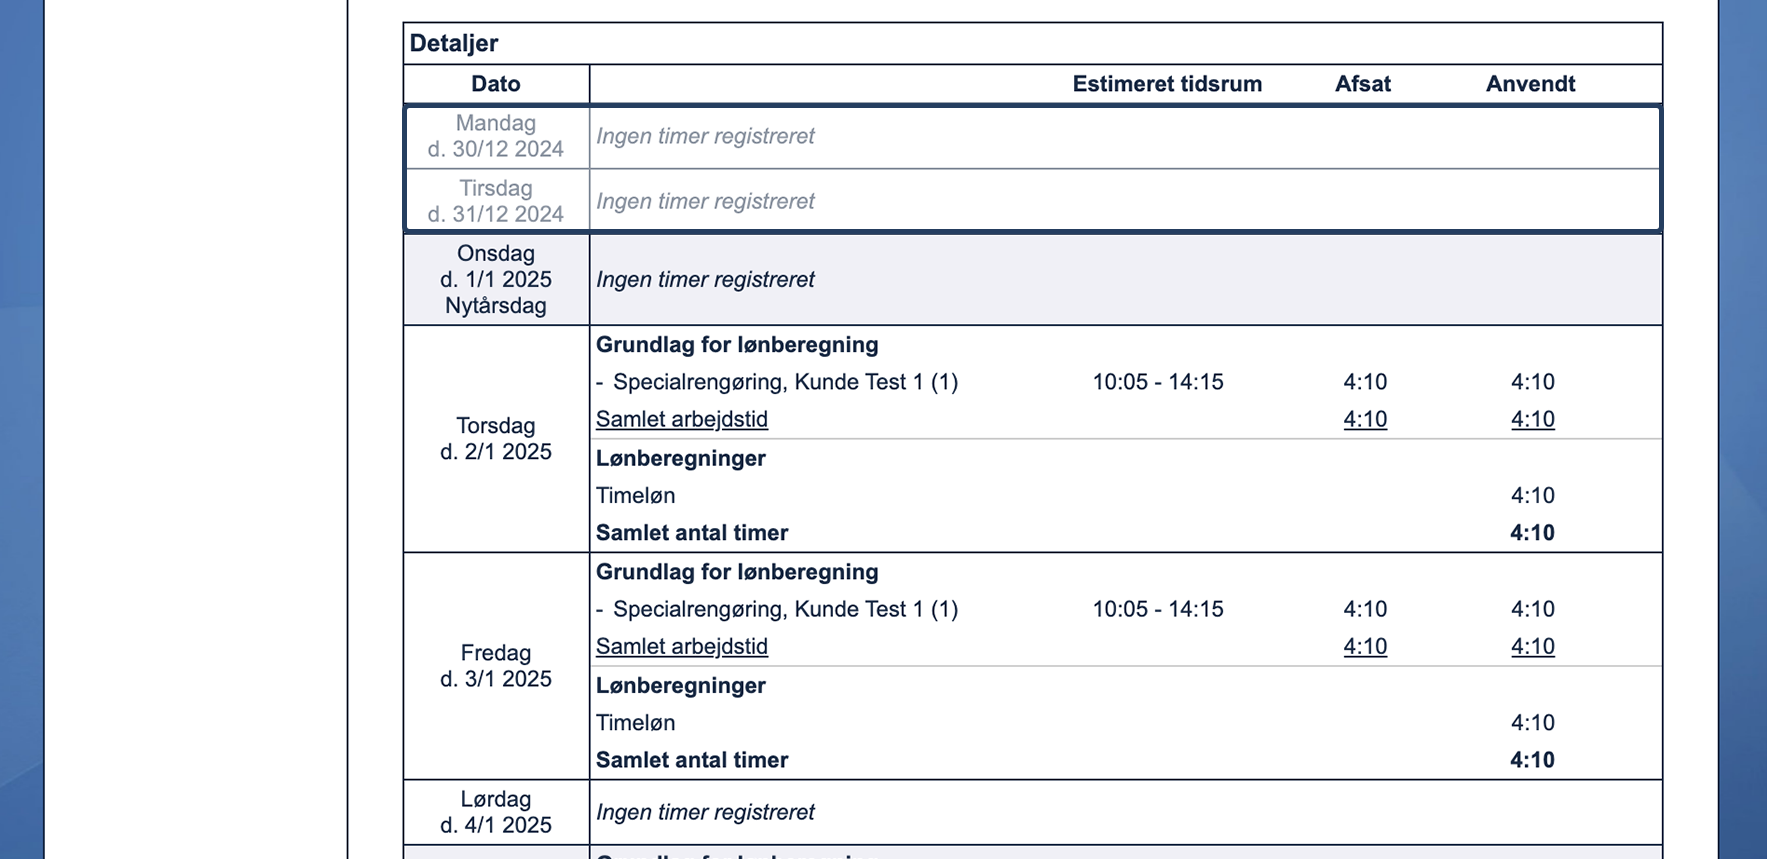Click the Anvendt column header
Viewport: 1767px width, 859px height.
click(x=1530, y=84)
